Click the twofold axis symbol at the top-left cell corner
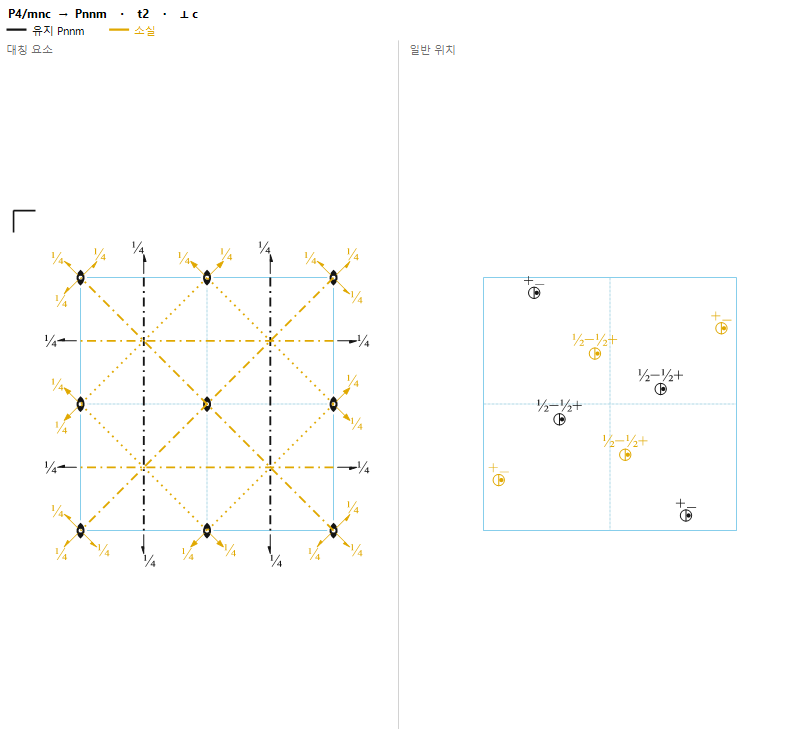 (x=80, y=278)
